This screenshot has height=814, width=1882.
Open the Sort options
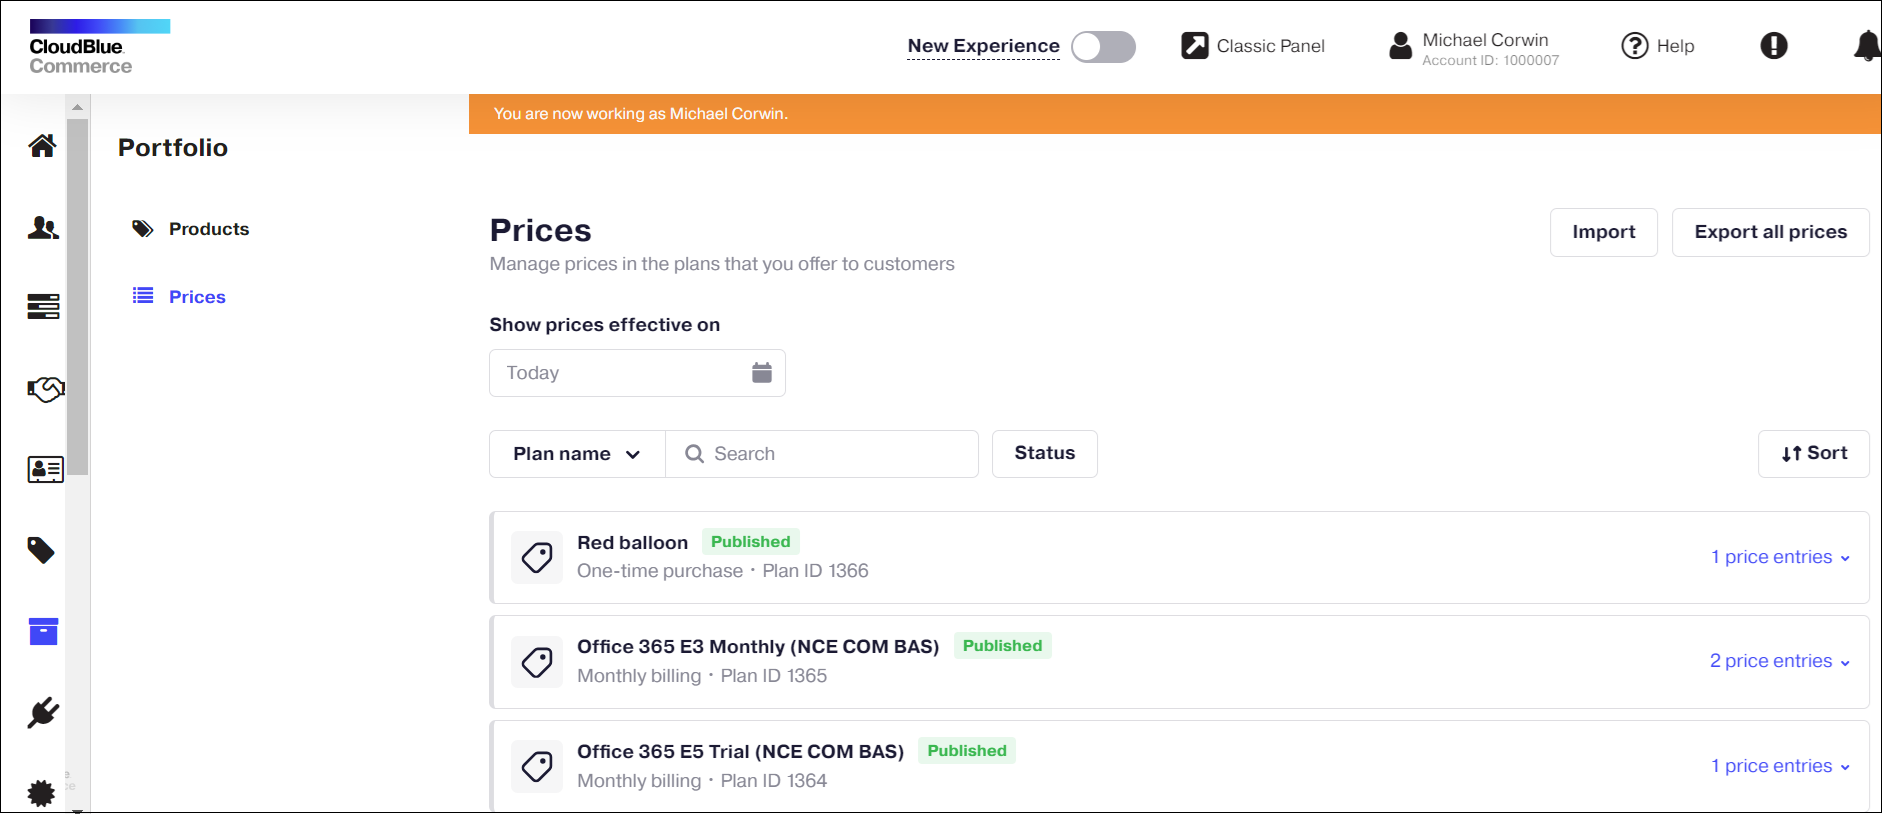(1814, 454)
